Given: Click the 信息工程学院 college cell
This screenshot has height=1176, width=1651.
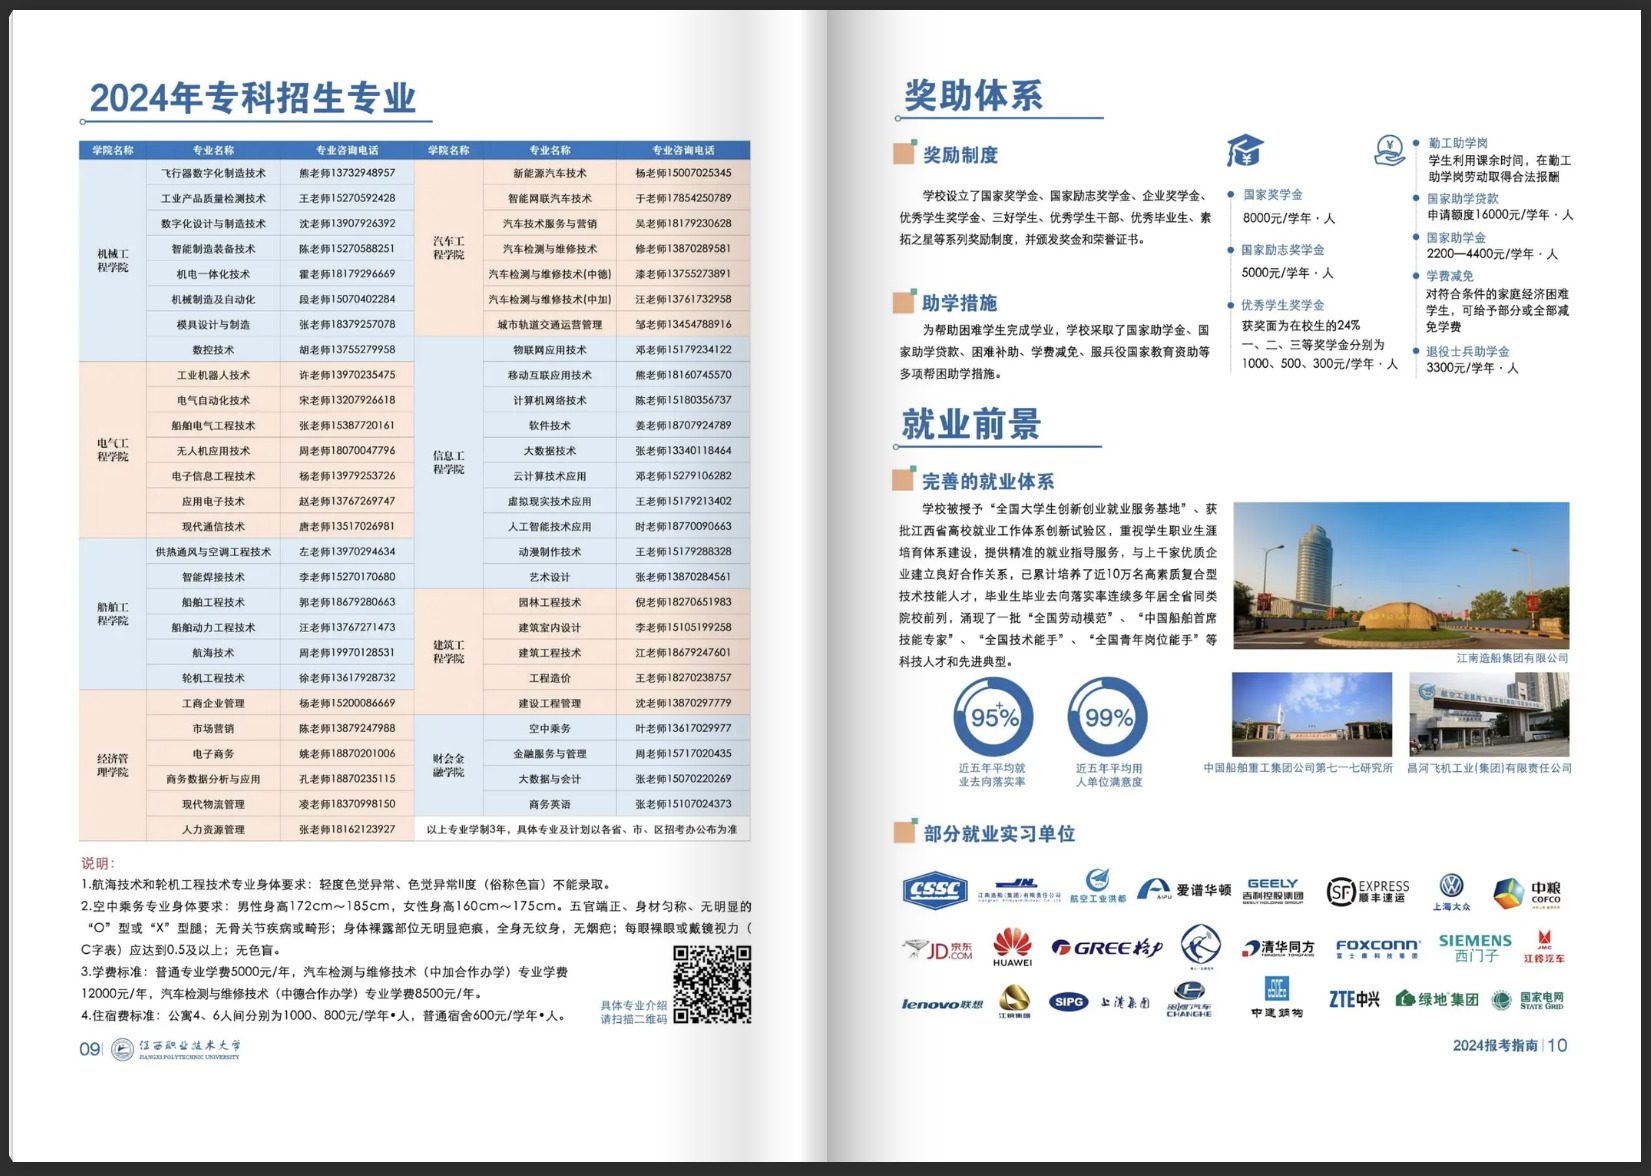Looking at the screenshot, I should tap(449, 463).
